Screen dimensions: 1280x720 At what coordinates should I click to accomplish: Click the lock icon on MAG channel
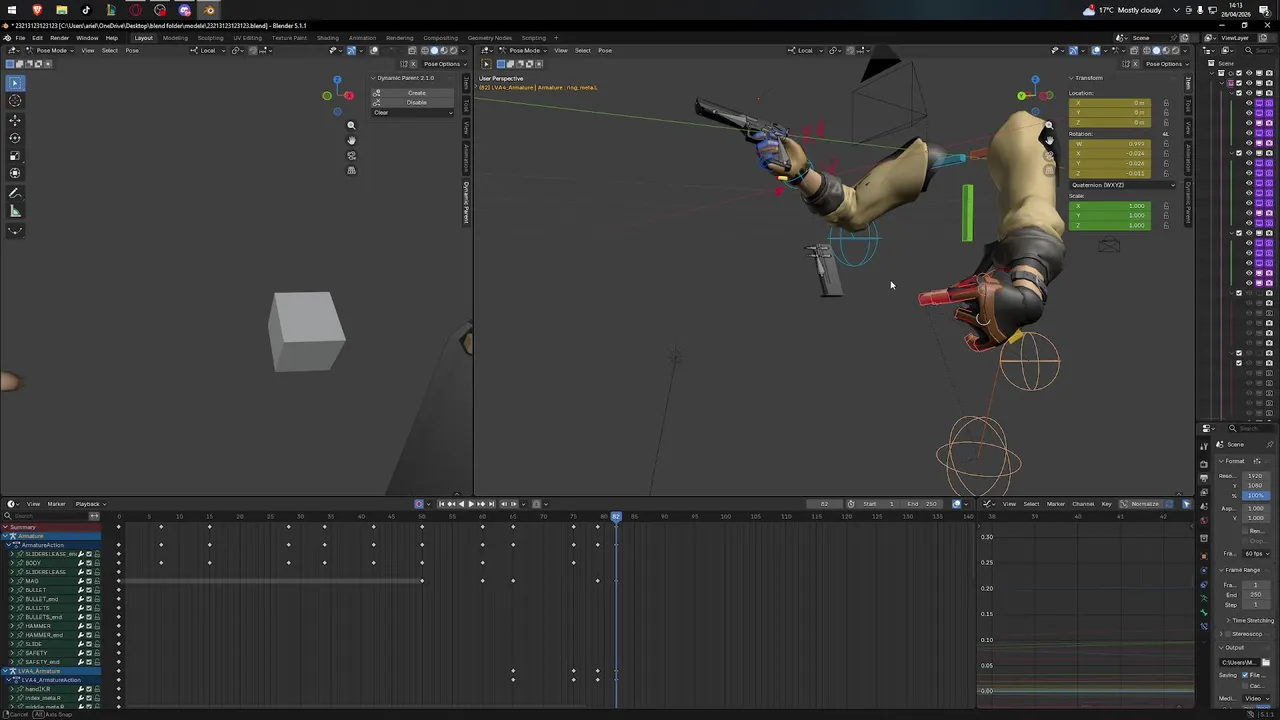click(x=97, y=581)
